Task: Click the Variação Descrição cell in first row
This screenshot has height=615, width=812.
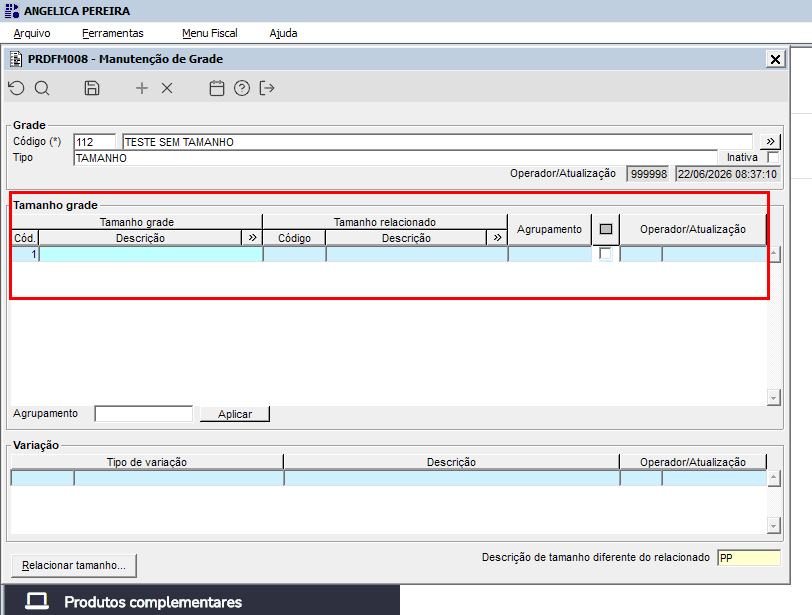Action: pyautogui.click(x=452, y=478)
